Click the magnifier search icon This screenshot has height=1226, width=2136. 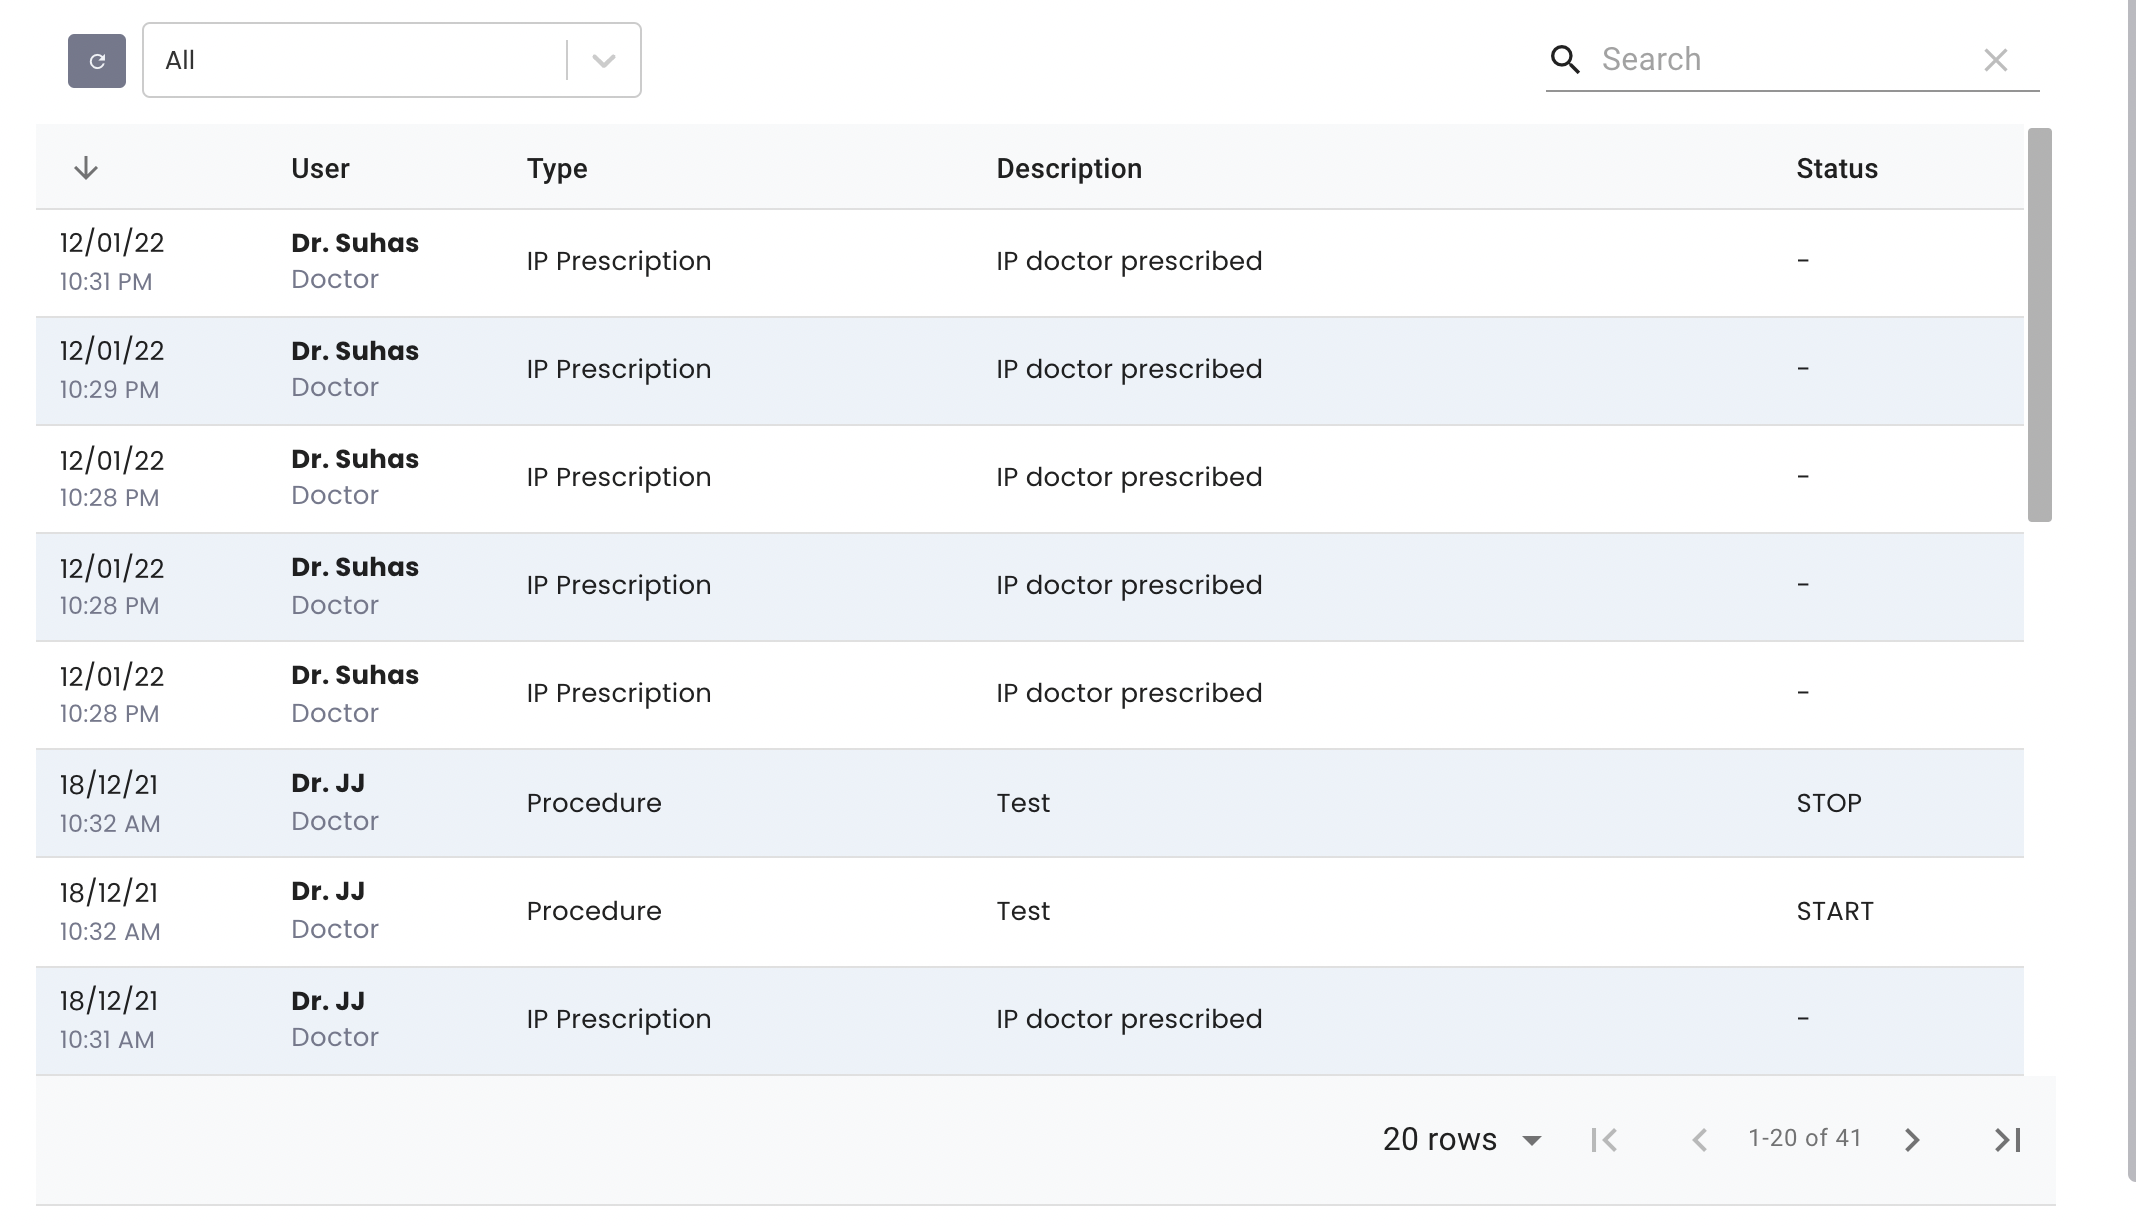tap(1565, 60)
